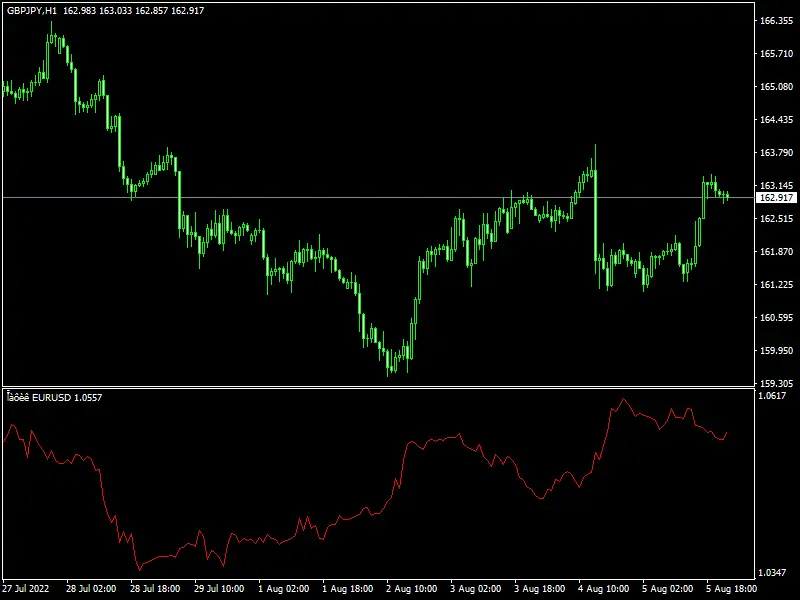Click the 29 Jul 10:00 time label
800x600 pixels.
click(219, 588)
